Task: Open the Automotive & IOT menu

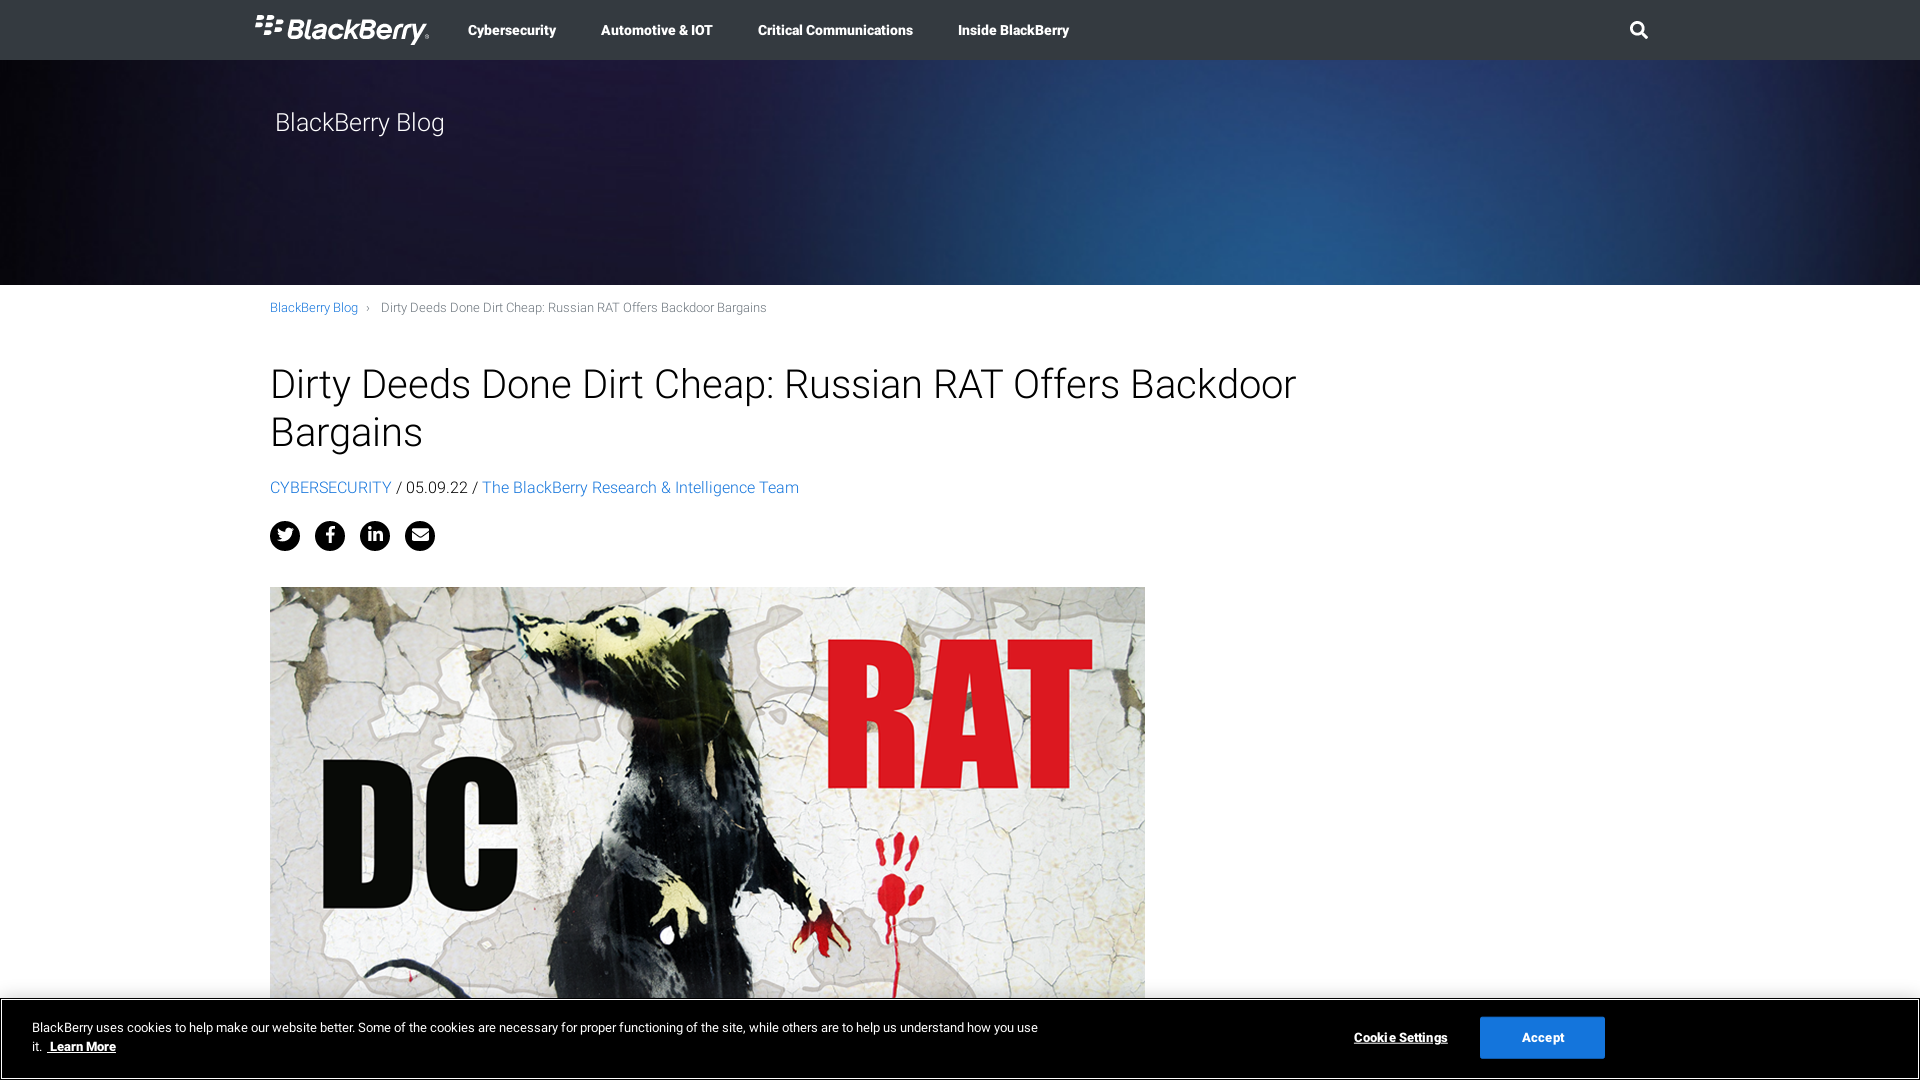Action: (x=657, y=30)
